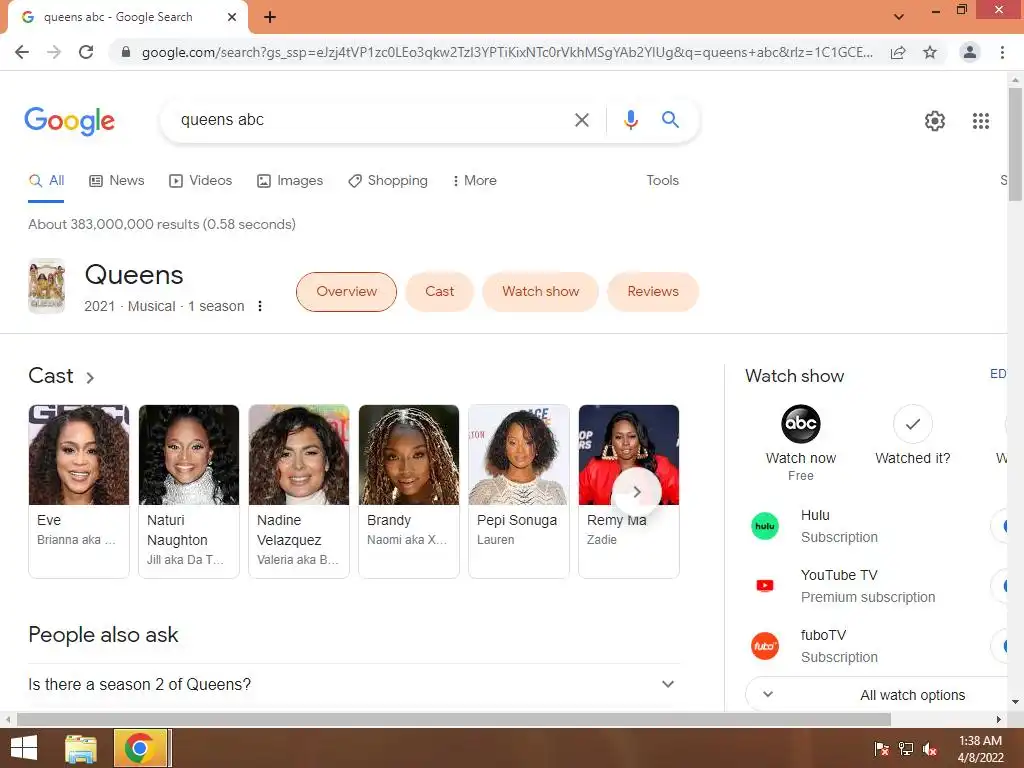The height and width of the screenshot is (768, 1024).
Task: Open the Google apps grid
Action: (x=980, y=121)
